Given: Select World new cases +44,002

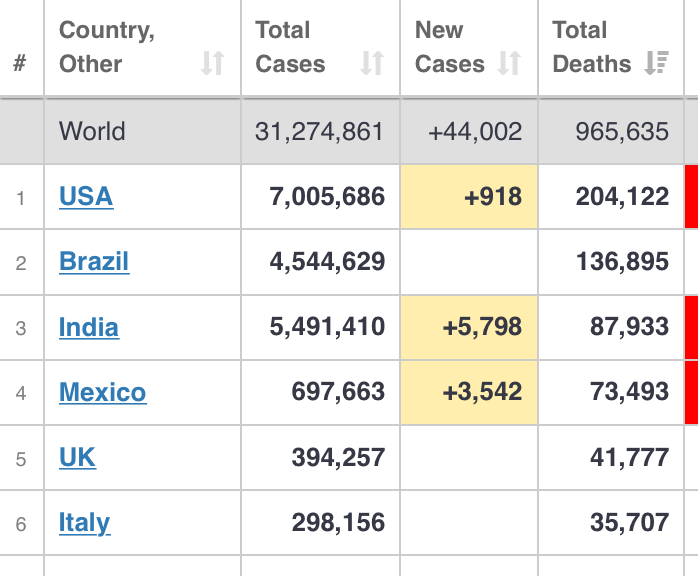Looking at the screenshot, I should point(475,132).
